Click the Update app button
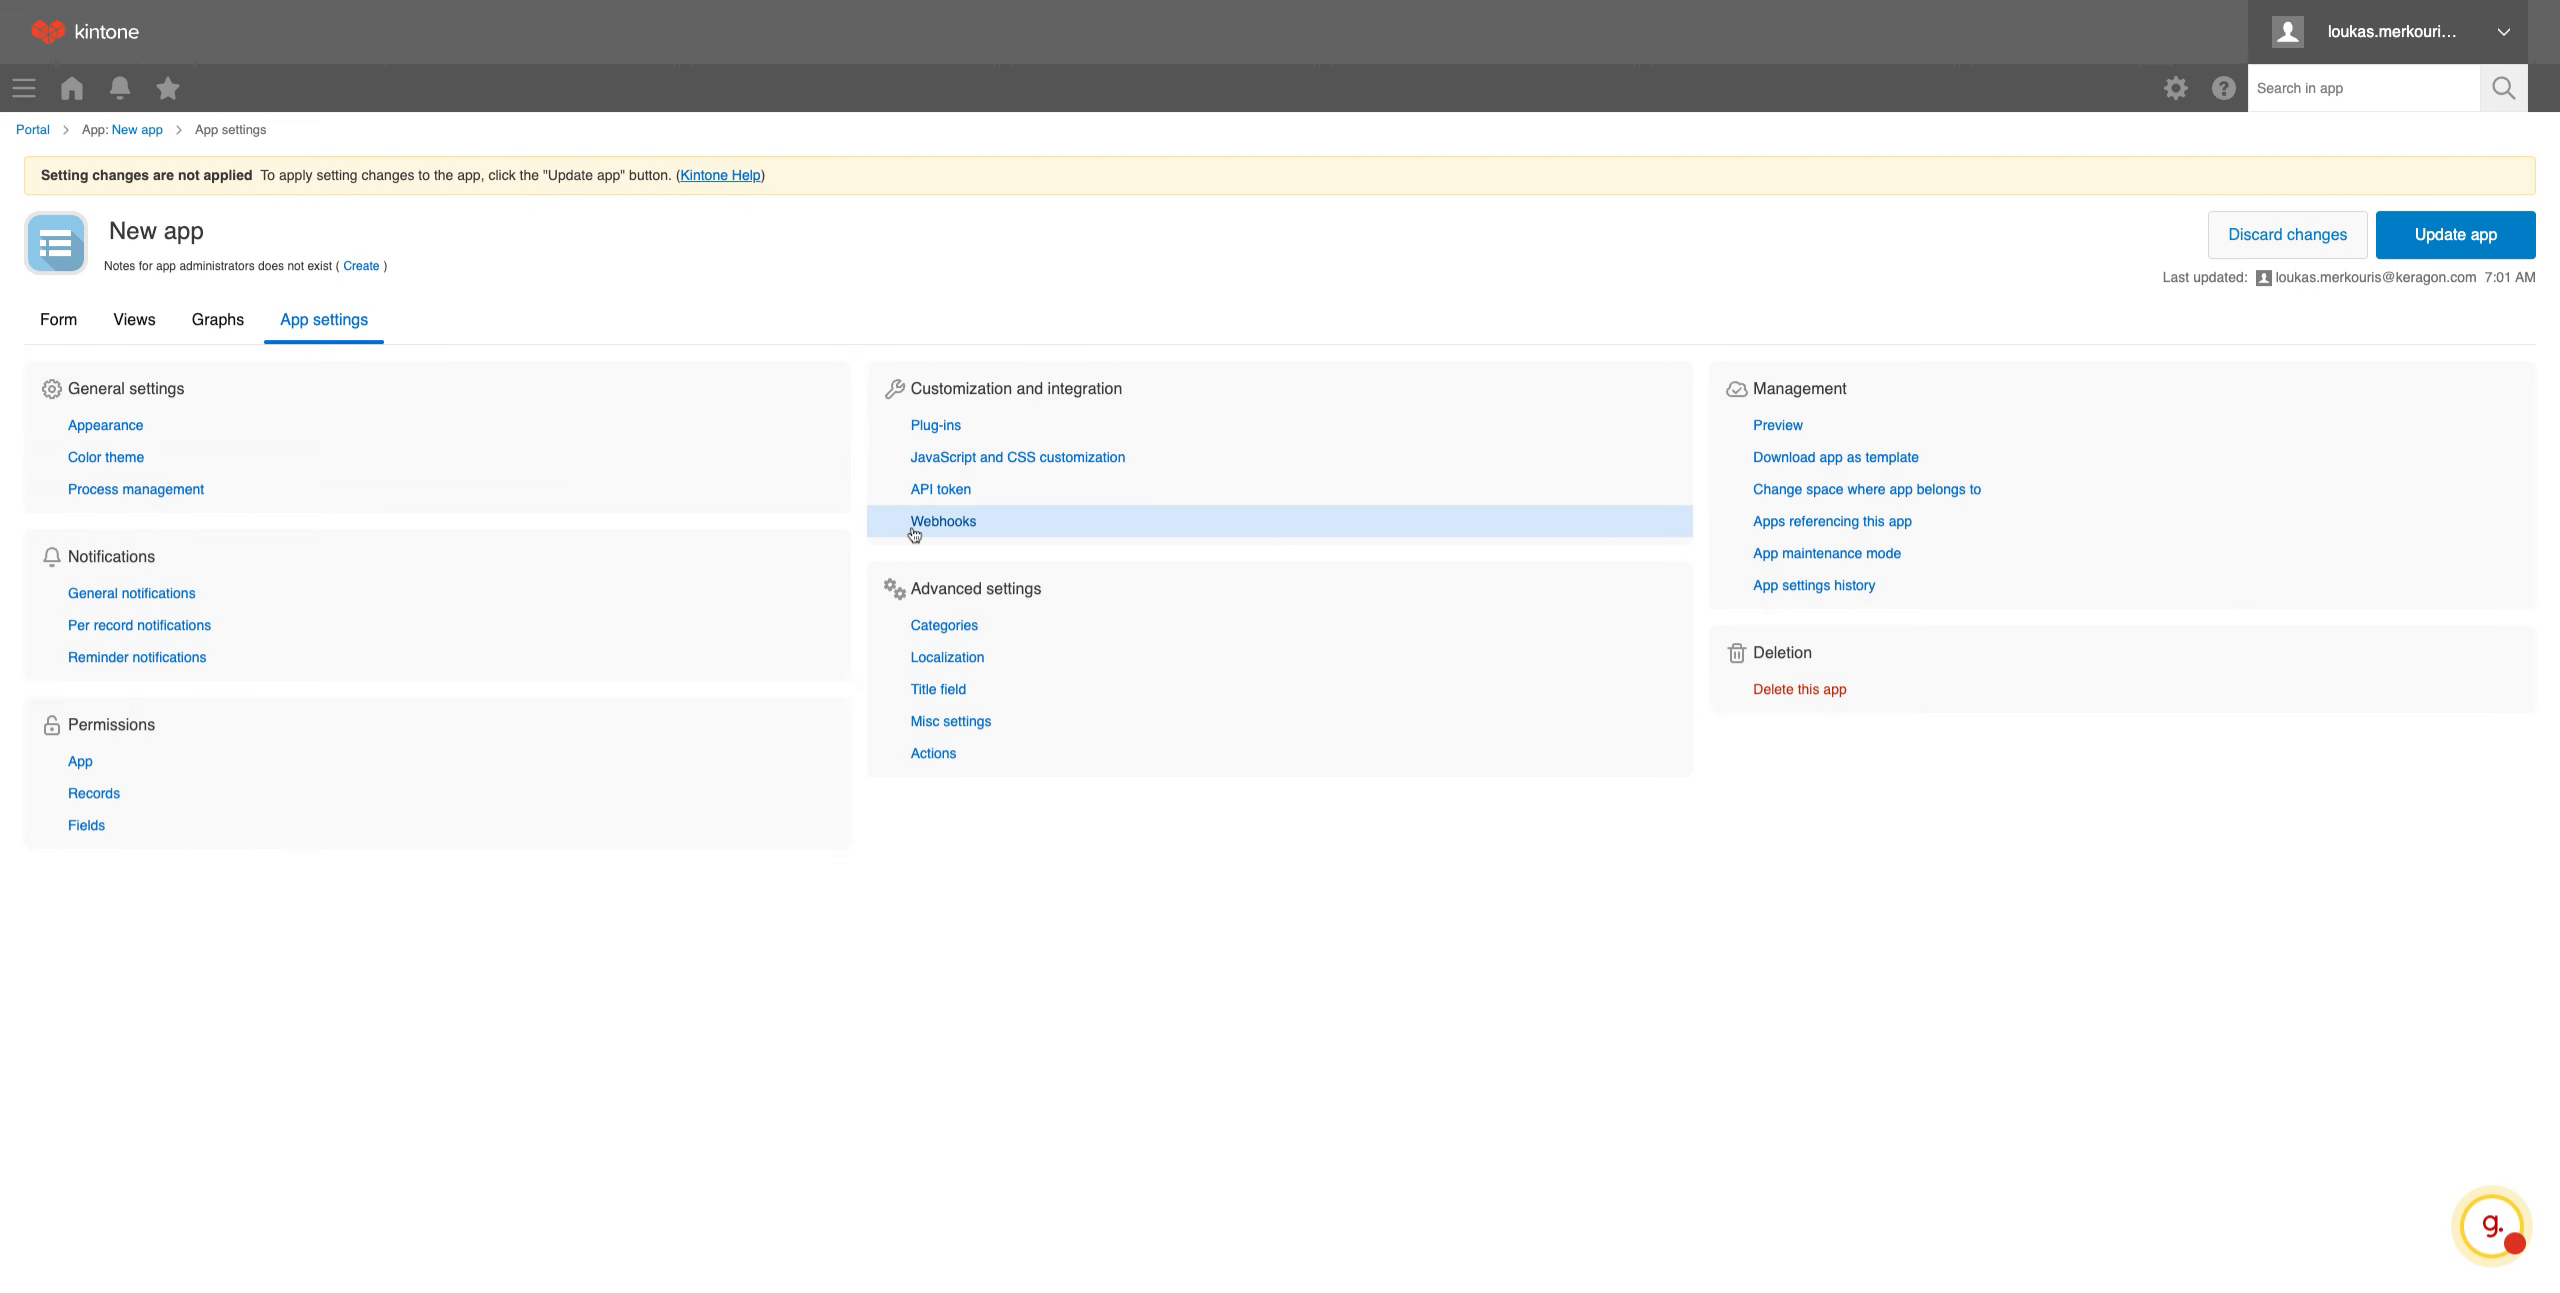 coord(2455,235)
